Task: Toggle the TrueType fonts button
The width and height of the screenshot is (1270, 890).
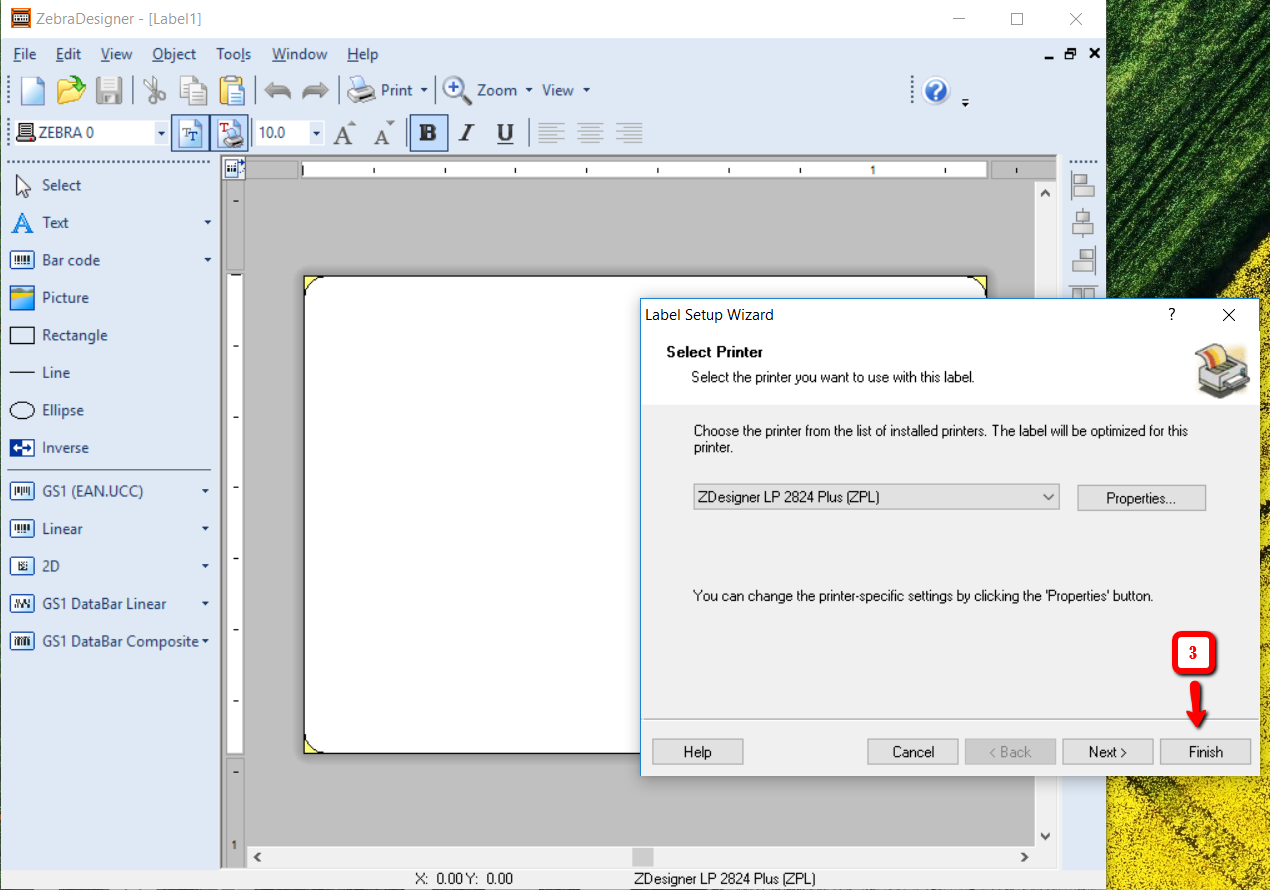Action: pyautogui.click(x=190, y=132)
